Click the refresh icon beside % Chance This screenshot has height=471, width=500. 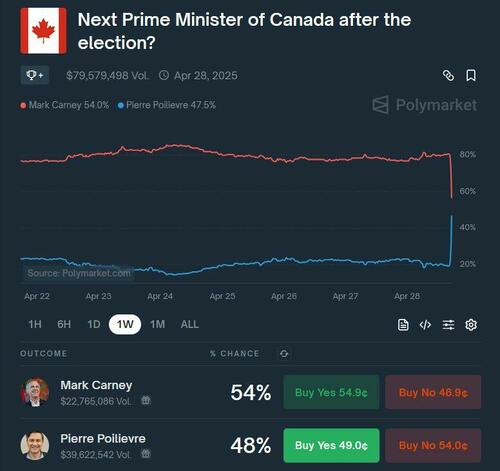pyautogui.click(x=284, y=353)
